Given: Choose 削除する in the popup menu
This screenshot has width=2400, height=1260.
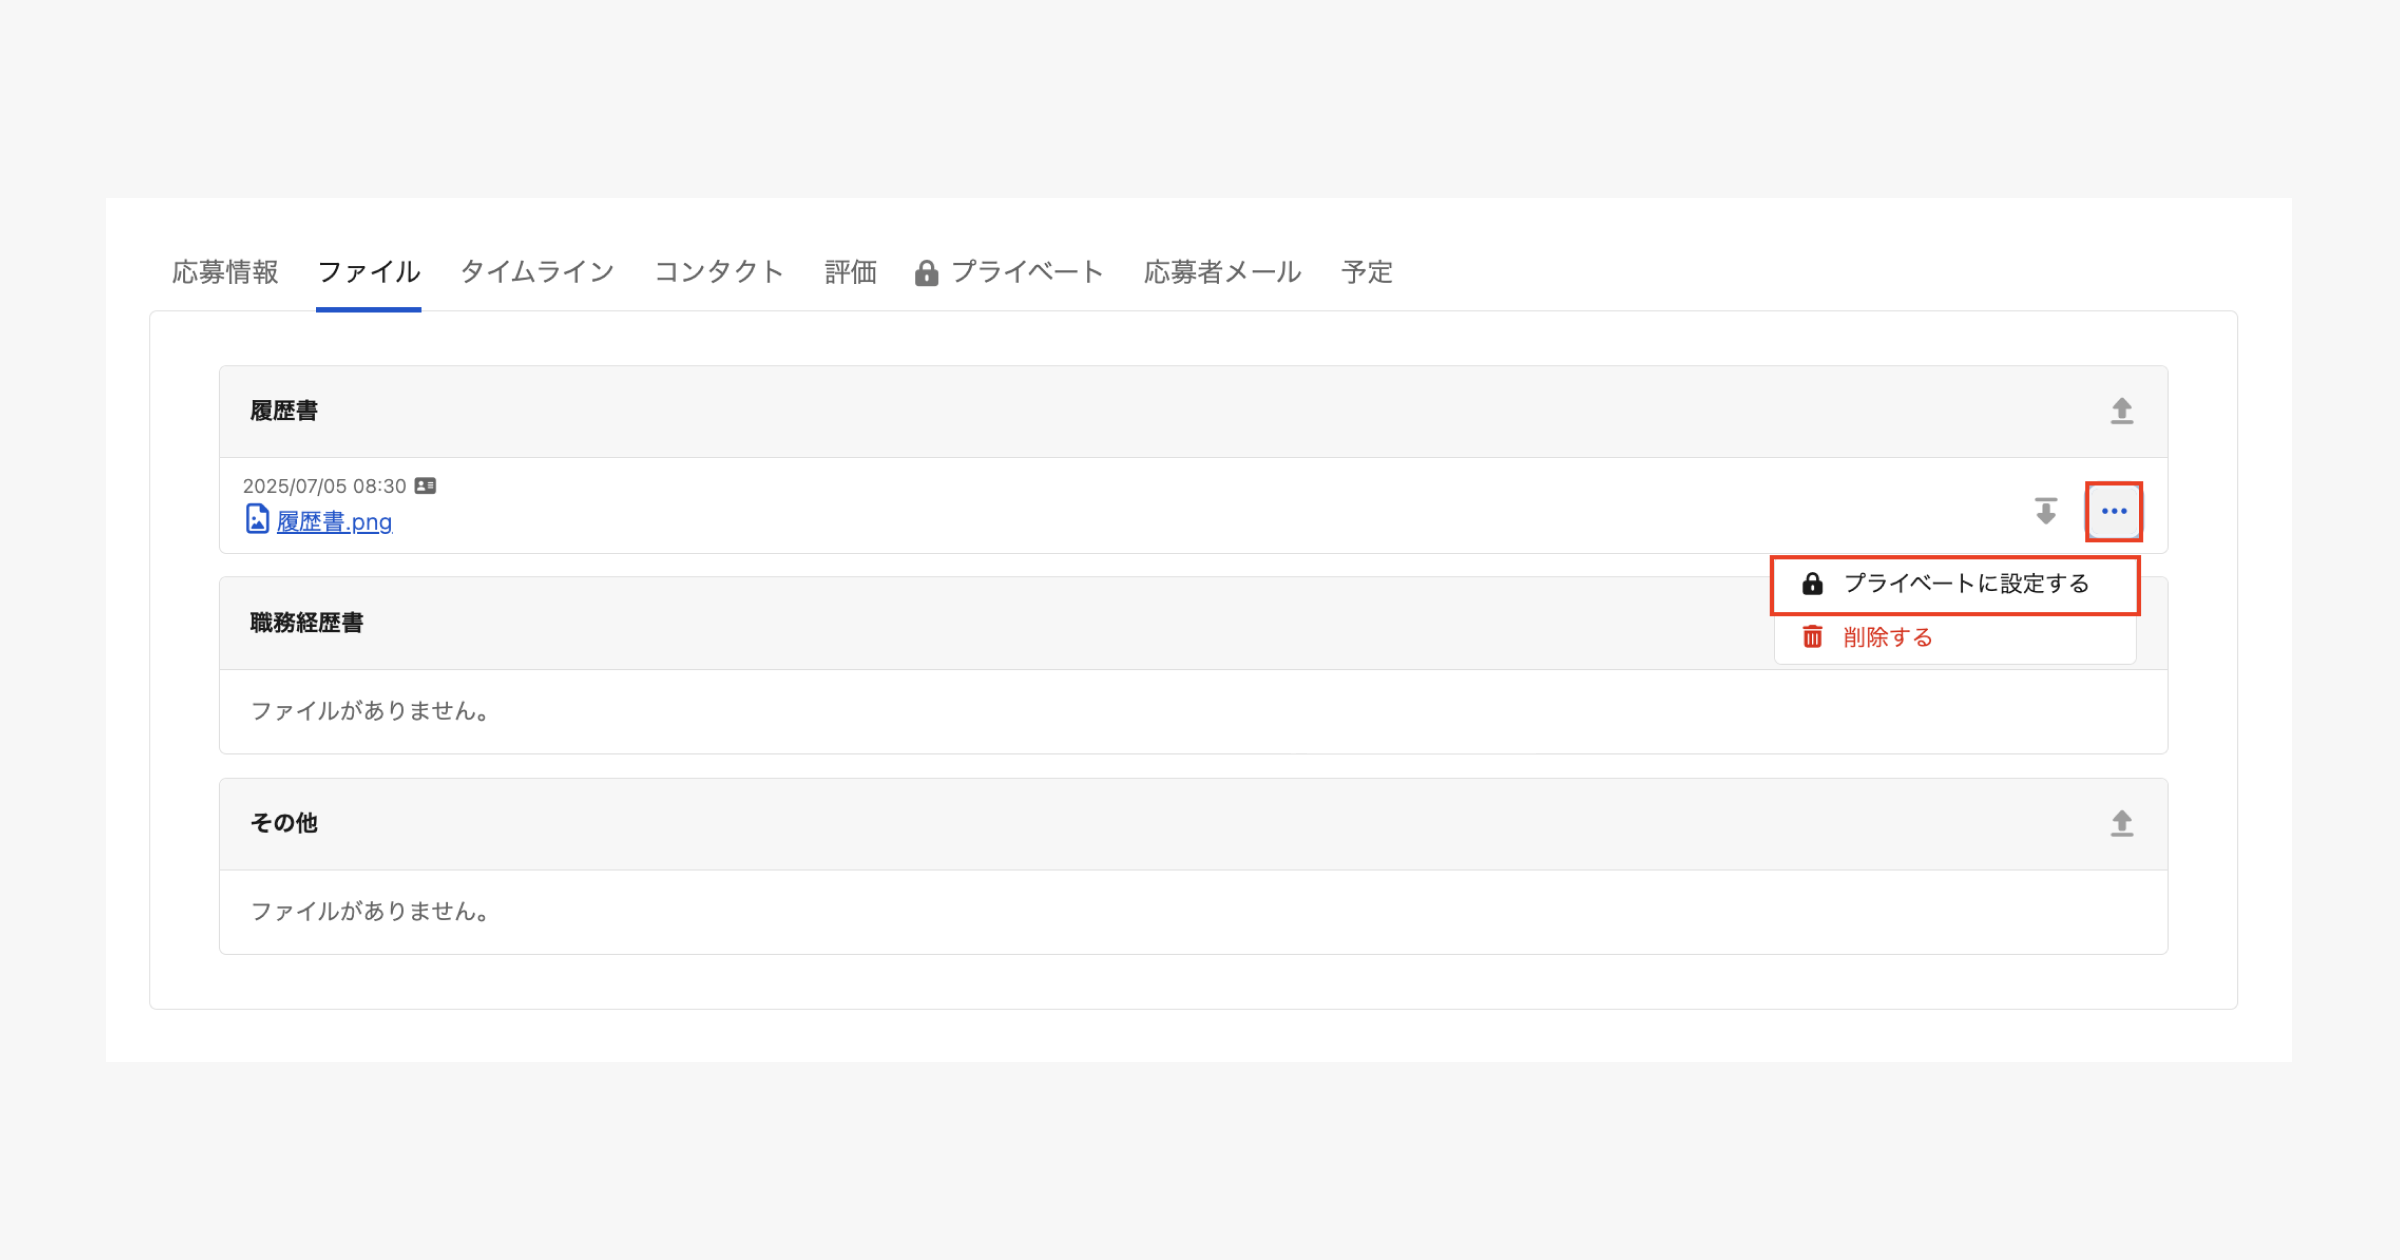Looking at the screenshot, I should (1887, 637).
